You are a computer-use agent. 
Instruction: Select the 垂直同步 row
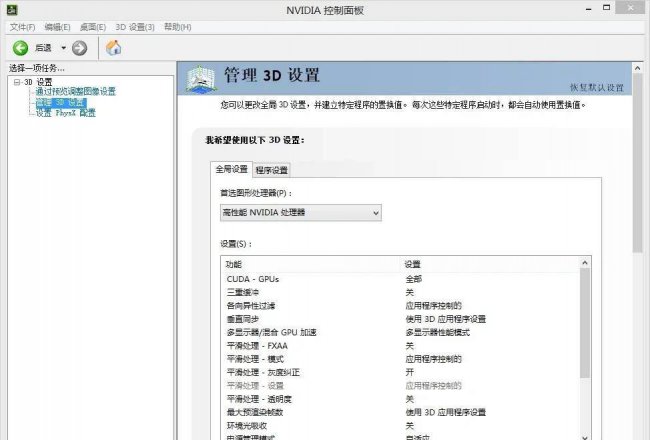tap(400, 319)
